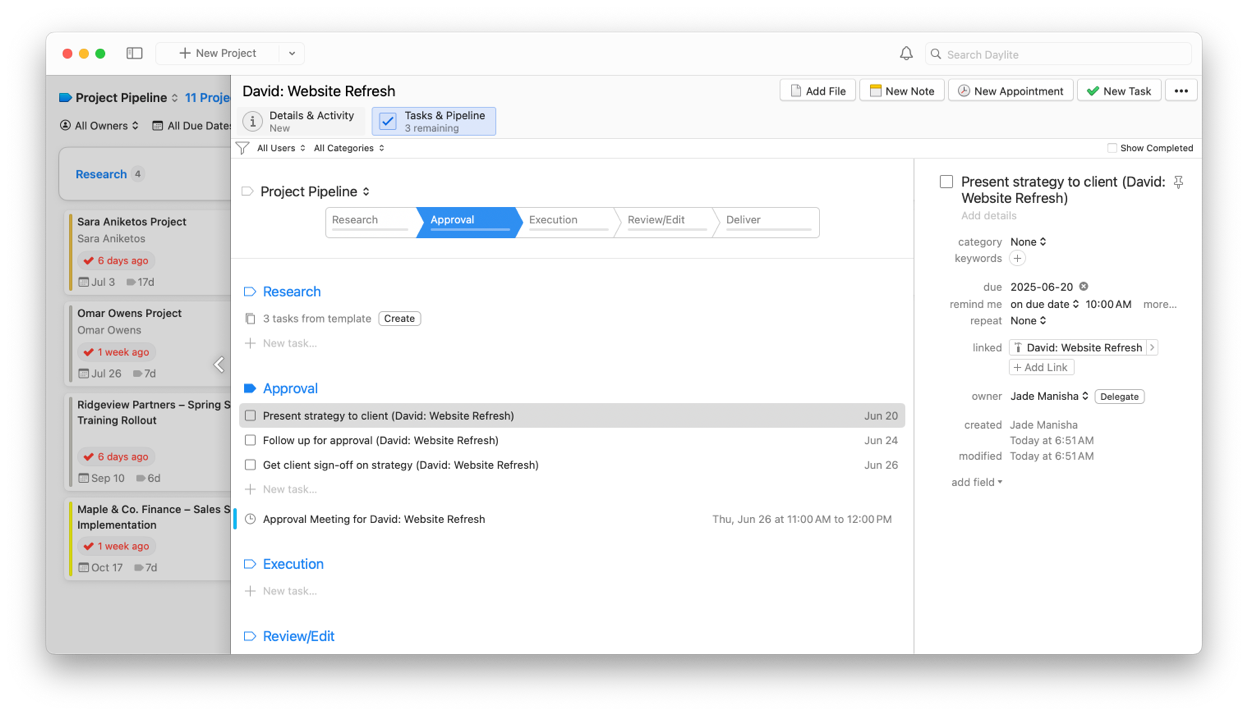
Task: Enable the Show Completed checkbox
Action: (1112, 148)
